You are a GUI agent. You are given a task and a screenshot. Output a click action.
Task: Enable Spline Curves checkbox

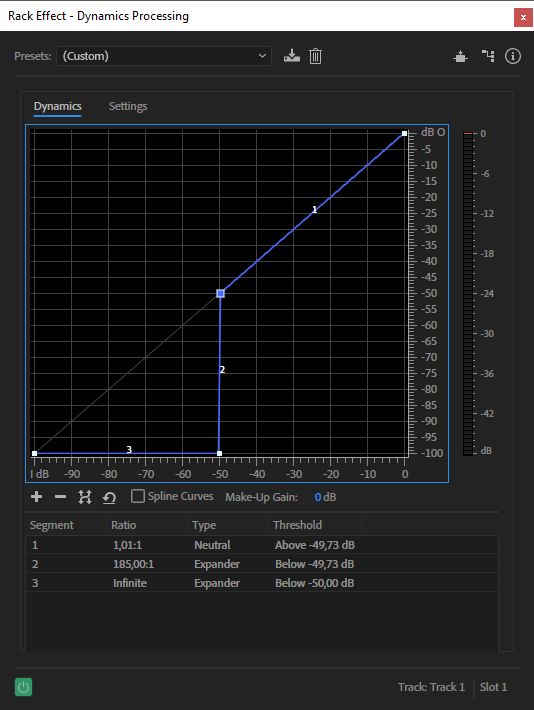pyautogui.click(x=138, y=496)
